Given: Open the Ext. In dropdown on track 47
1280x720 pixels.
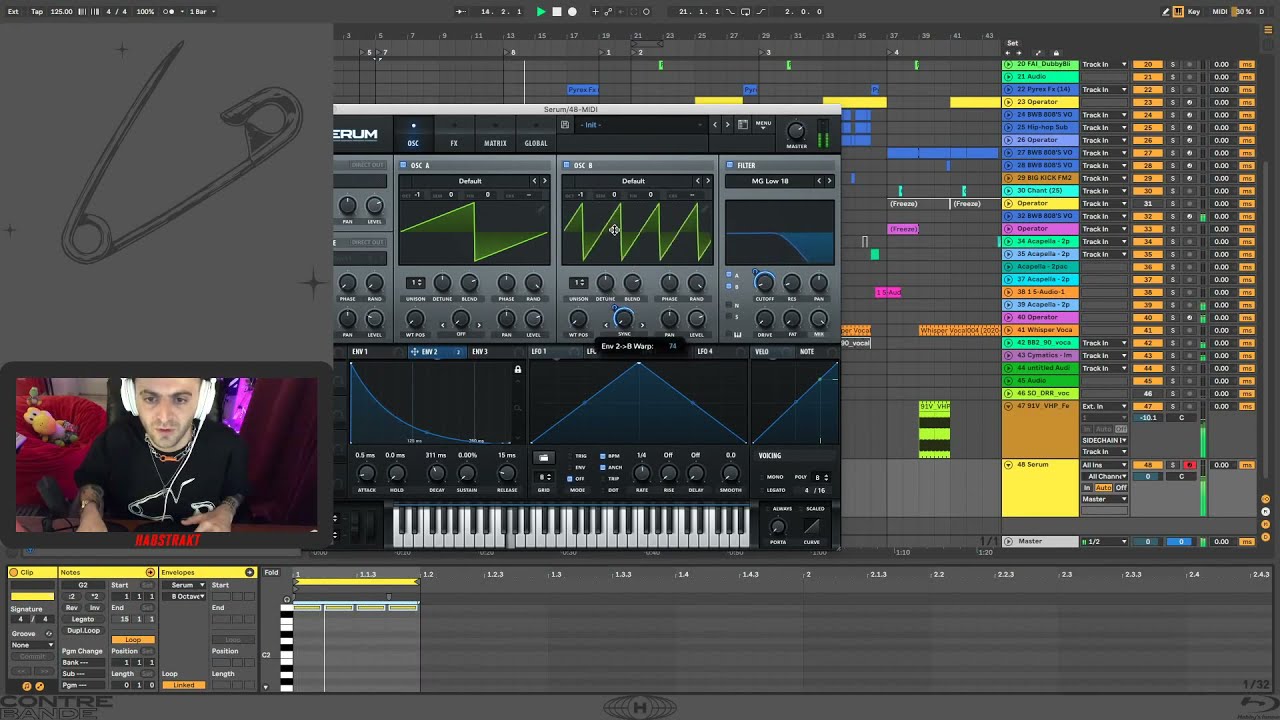Looking at the screenshot, I should 1104,406.
